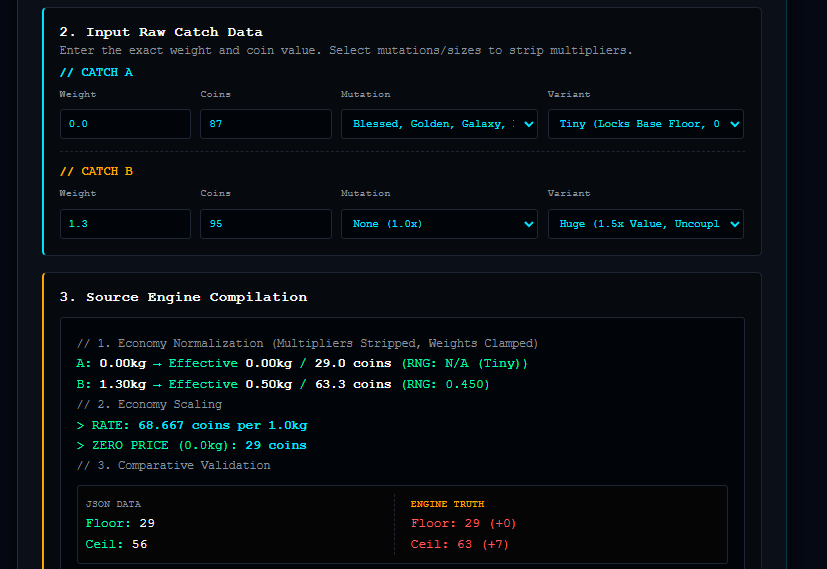The width and height of the screenshot is (827, 569).
Task: Click the output line starting 'B: 1.30kg'
Action: (x=283, y=384)
